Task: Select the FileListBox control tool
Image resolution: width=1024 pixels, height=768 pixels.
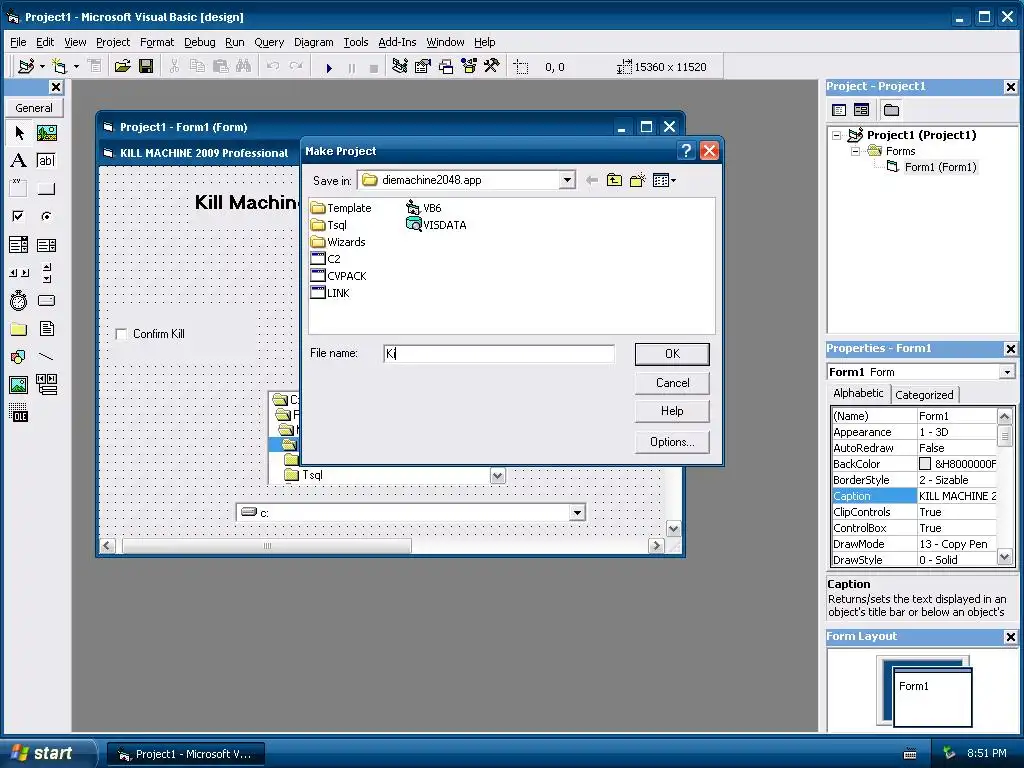Action: 46,328
